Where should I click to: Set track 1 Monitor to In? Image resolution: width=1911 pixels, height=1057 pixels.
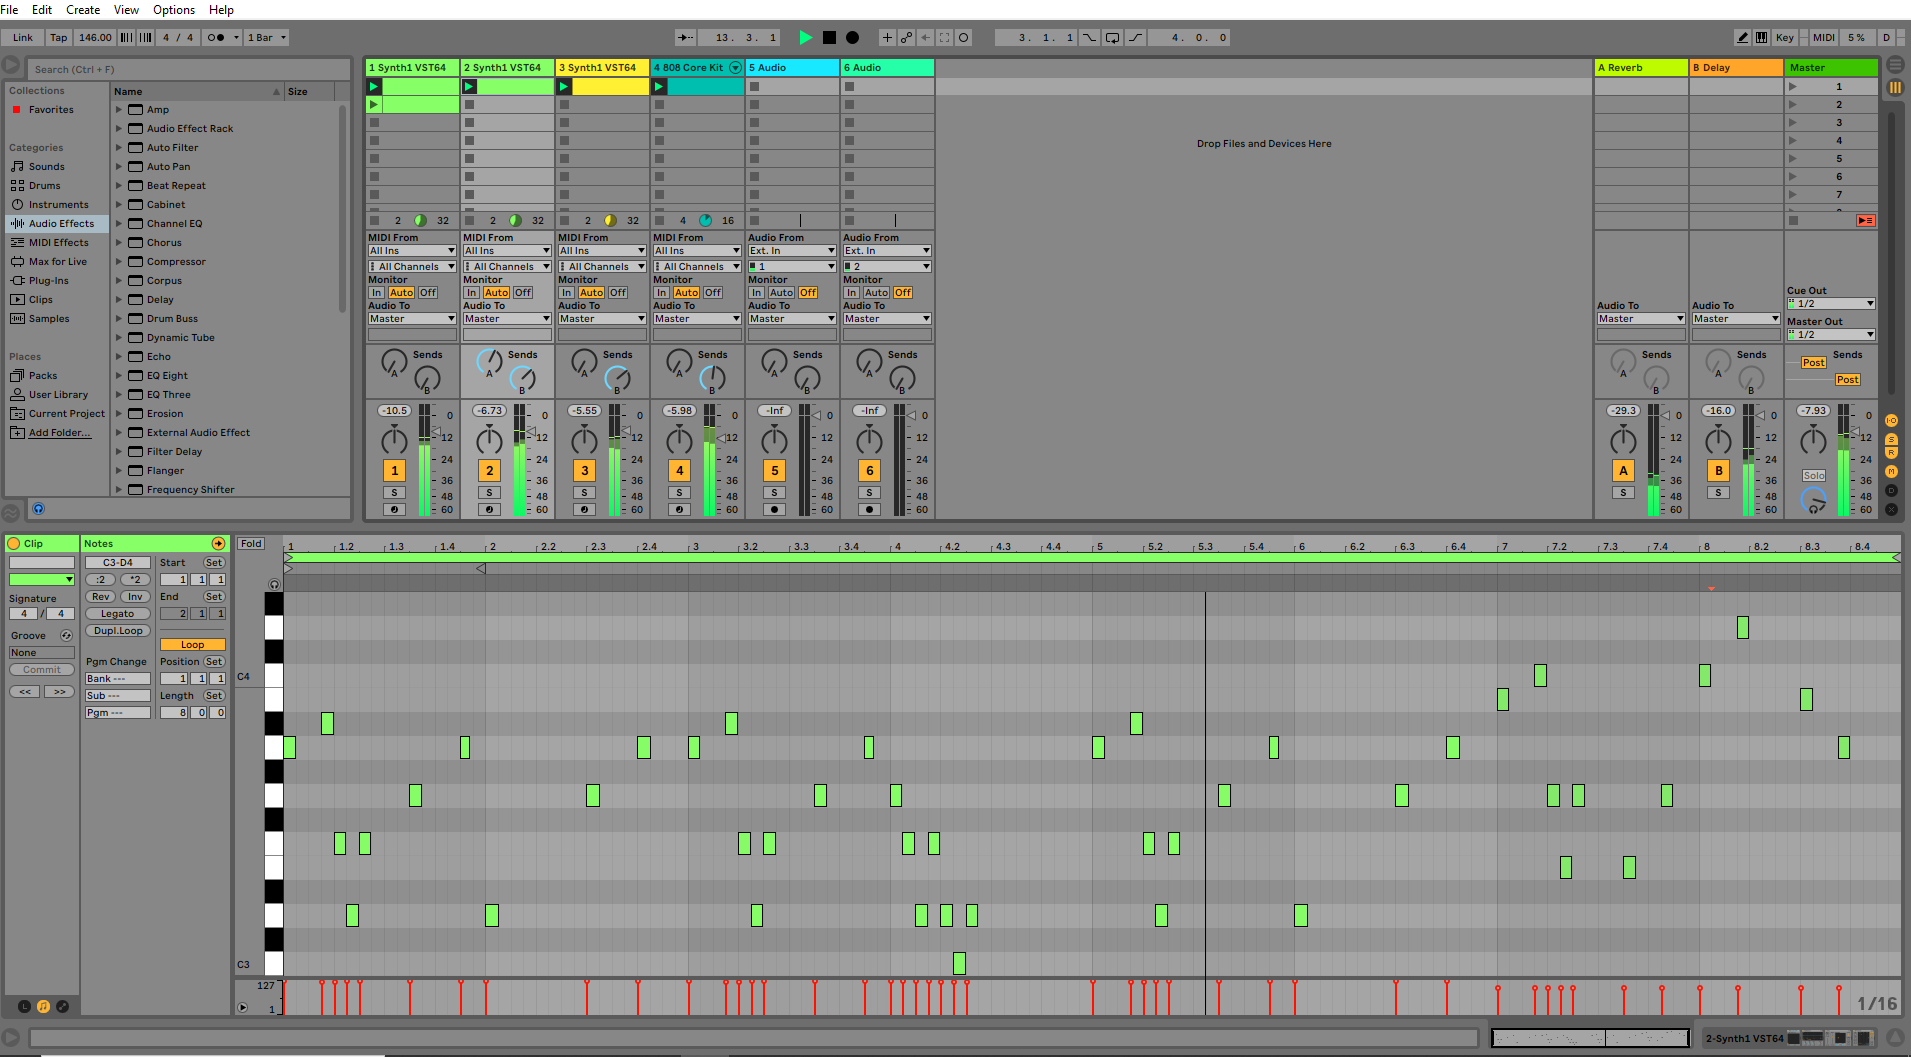376,293
